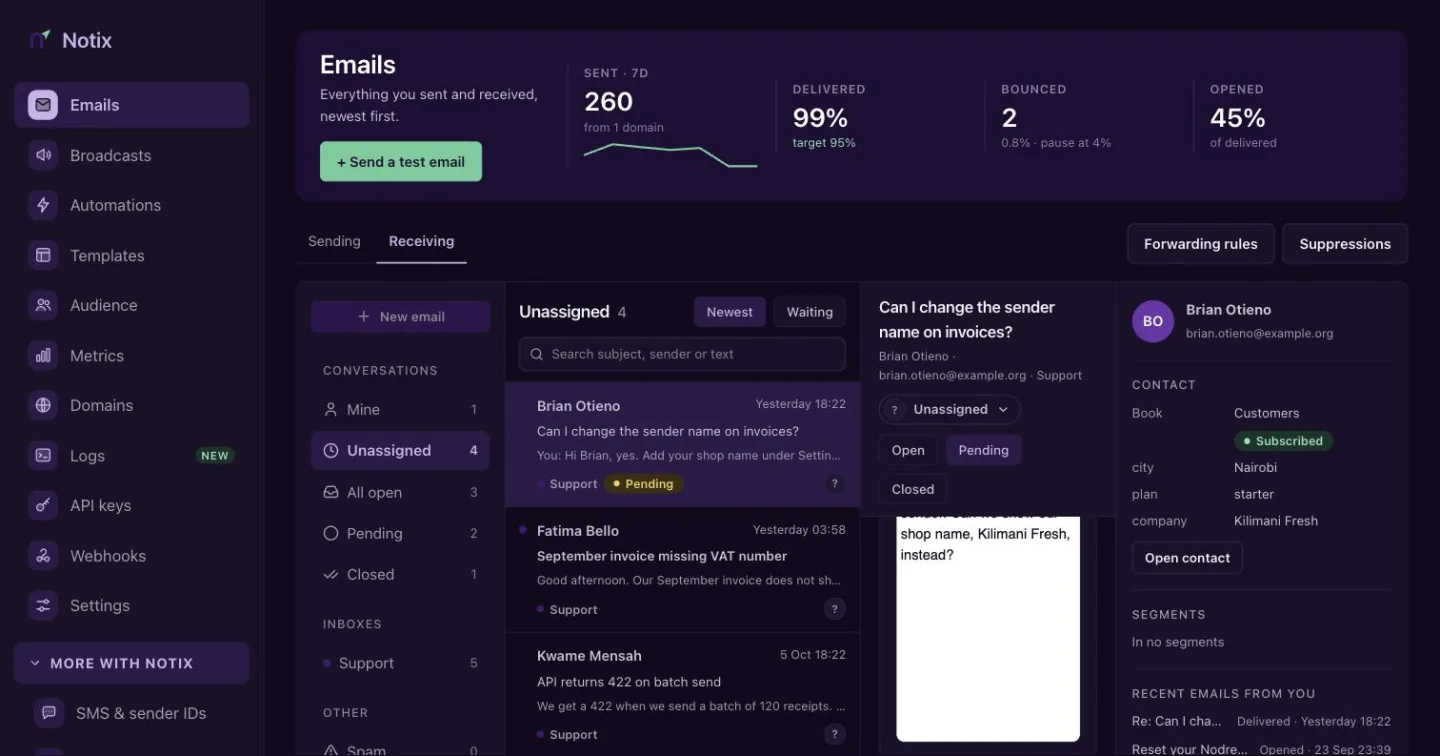
Task: Click the Notix logo icon
Action: (x=40, y=40)
